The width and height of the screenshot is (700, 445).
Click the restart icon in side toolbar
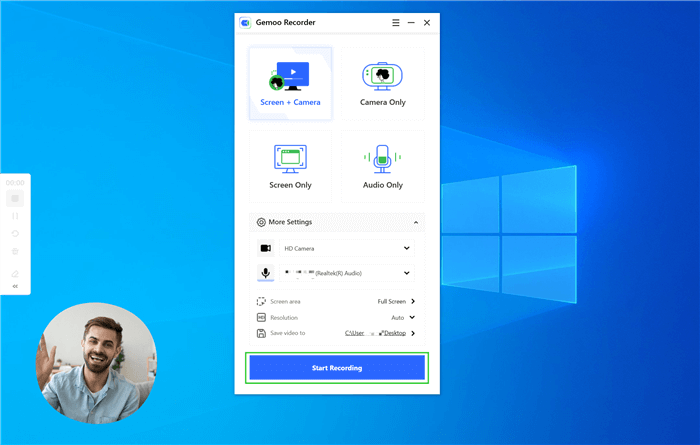pyautogui.click(x=15, y=233)
